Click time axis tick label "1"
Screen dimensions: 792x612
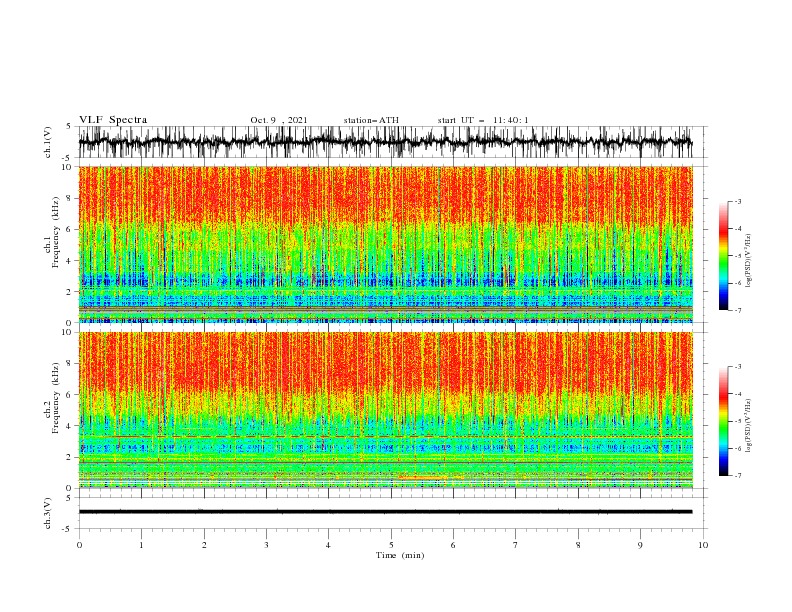pyautogui.click(x=141, y=545)
